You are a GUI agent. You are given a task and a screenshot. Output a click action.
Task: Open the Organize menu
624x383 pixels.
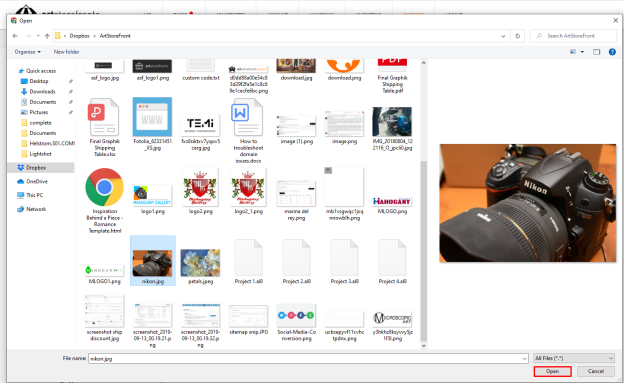point(27,52)
